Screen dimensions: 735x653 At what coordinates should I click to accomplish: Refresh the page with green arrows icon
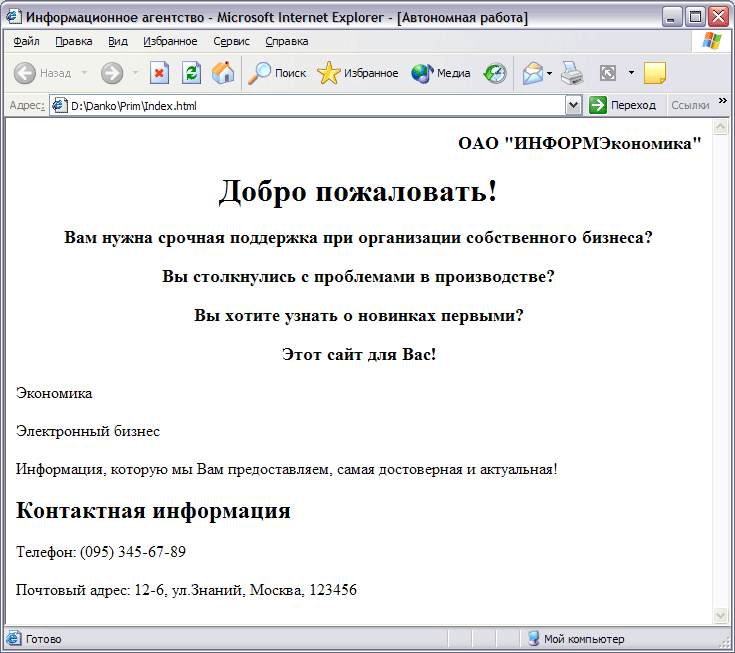click(191, 73)
